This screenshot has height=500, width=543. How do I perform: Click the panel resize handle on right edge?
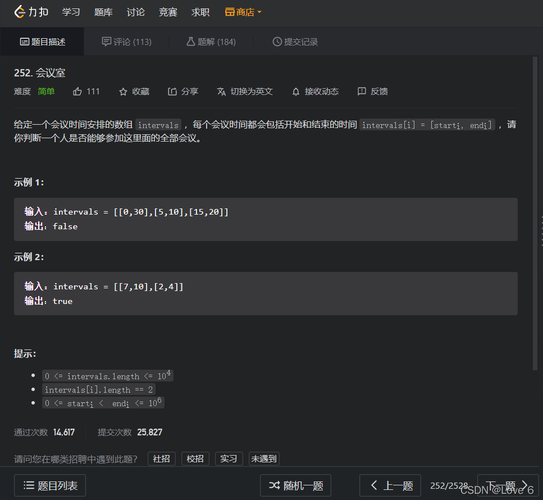pos(542,231)
